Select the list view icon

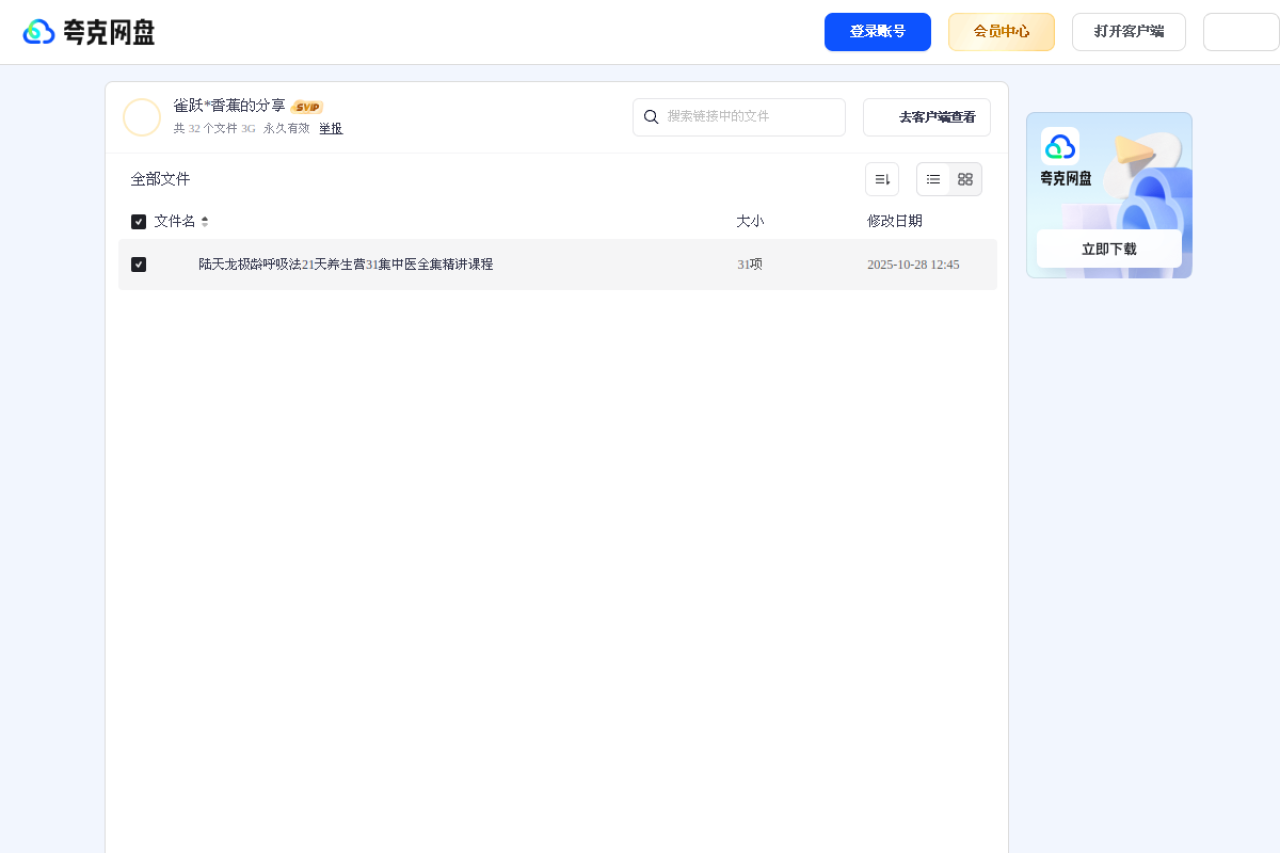(x=933, y=179)
